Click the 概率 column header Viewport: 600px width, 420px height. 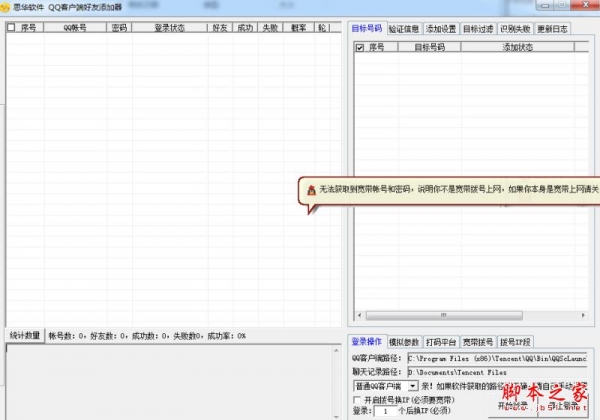[x=298, y=28]
